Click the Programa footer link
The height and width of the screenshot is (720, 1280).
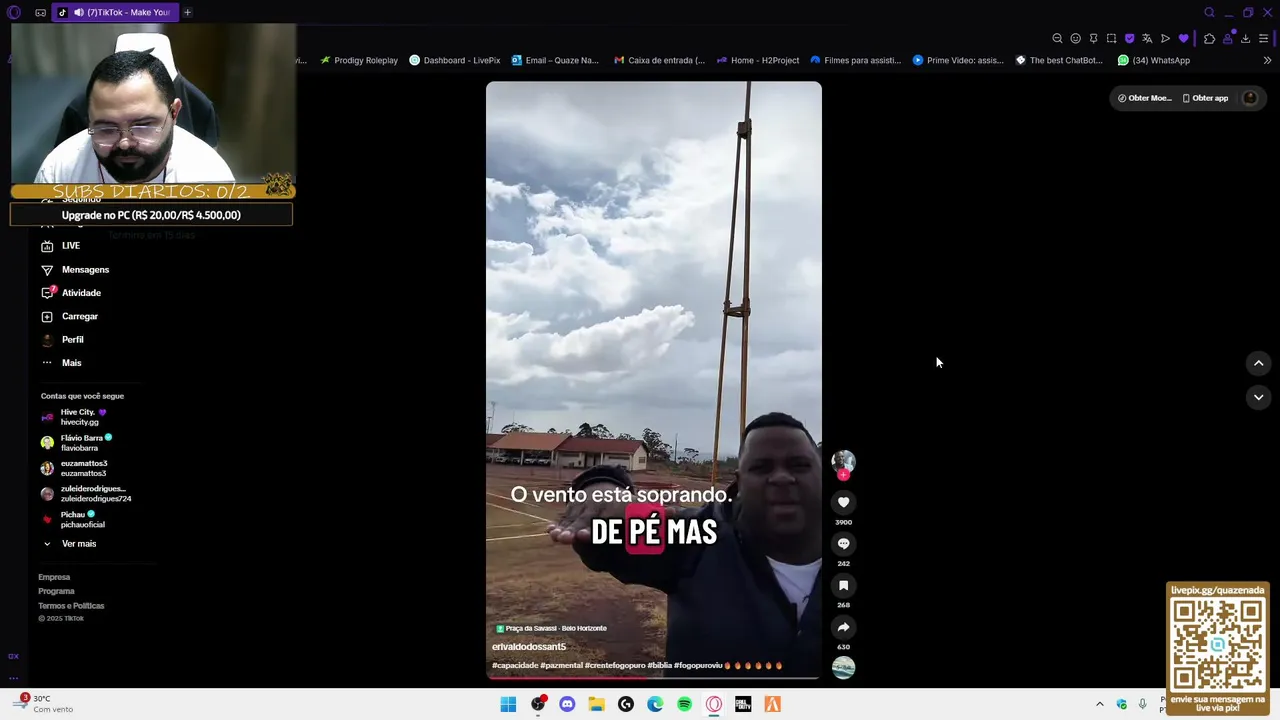56,591
